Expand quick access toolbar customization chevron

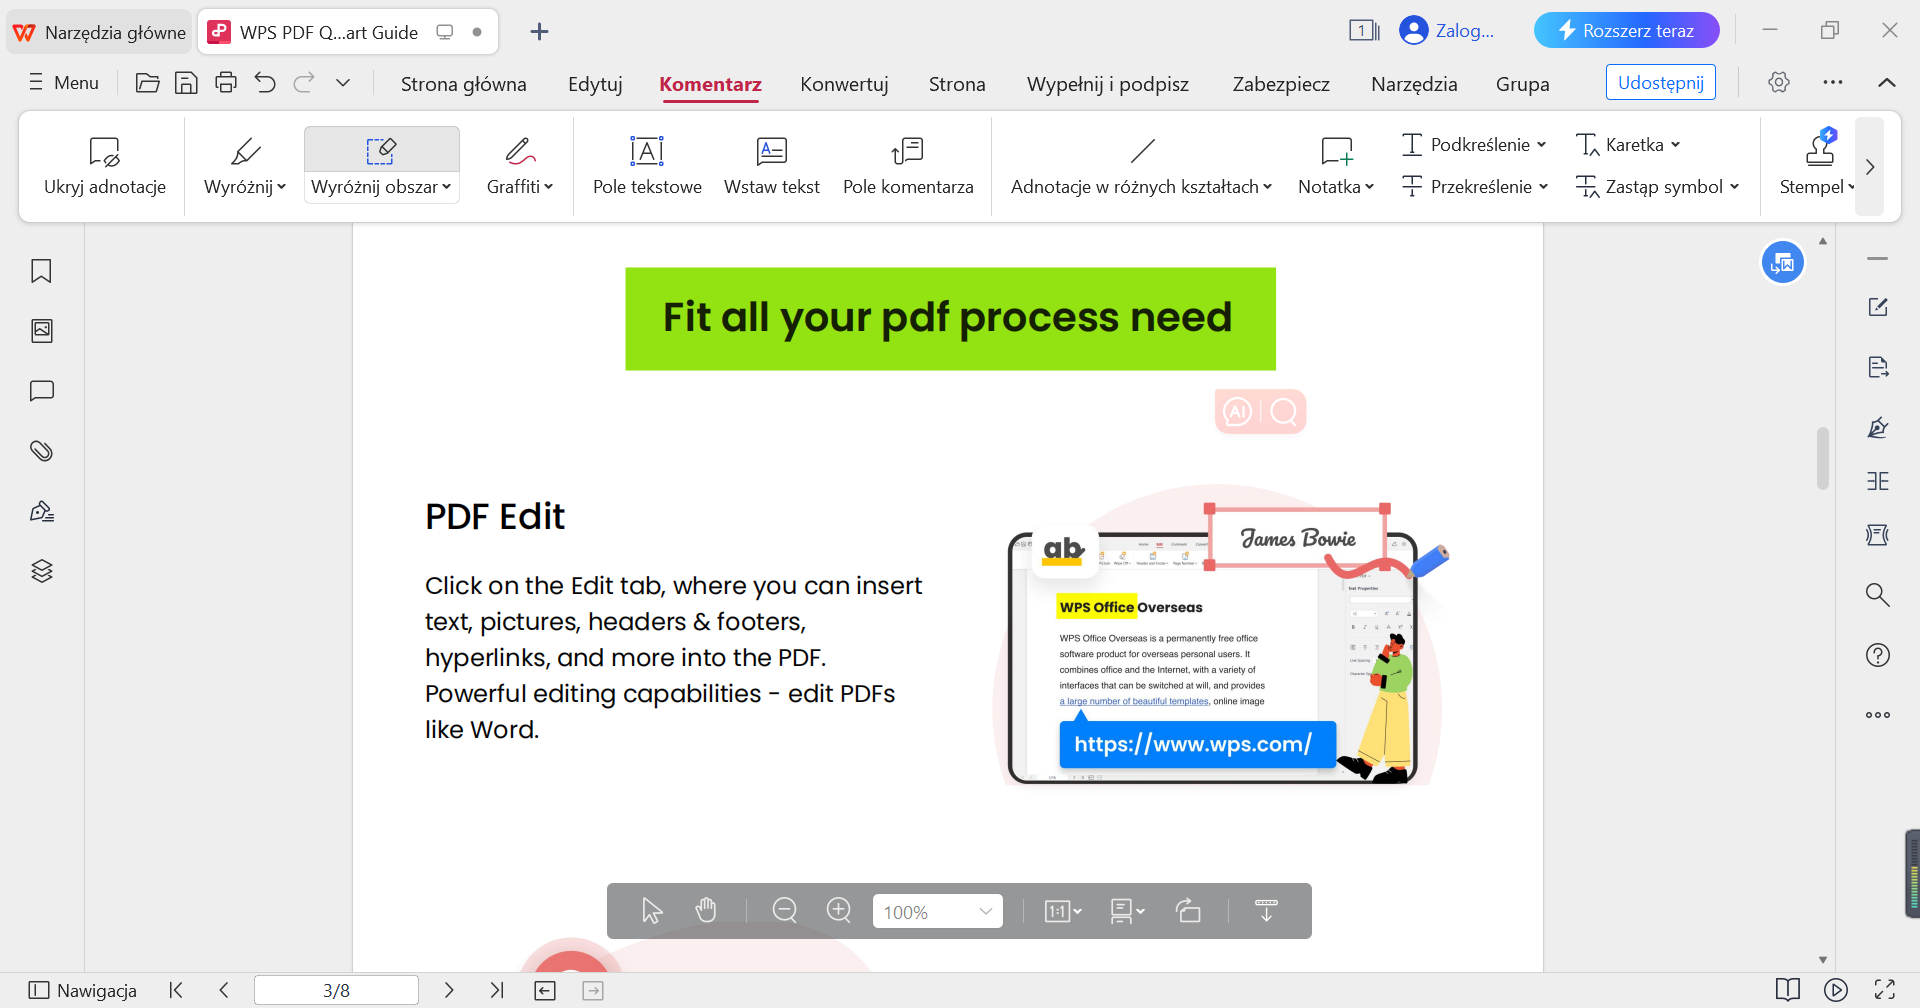[x=343, y=83]
